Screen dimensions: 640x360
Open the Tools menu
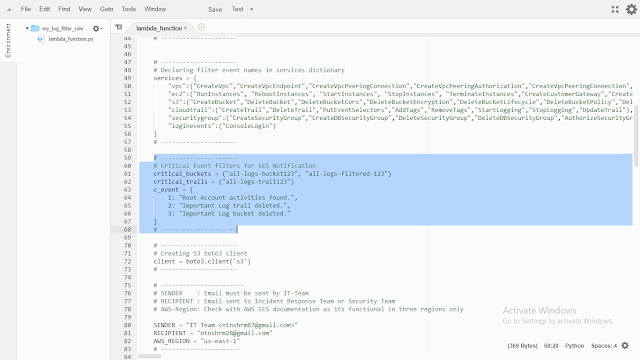129,9
